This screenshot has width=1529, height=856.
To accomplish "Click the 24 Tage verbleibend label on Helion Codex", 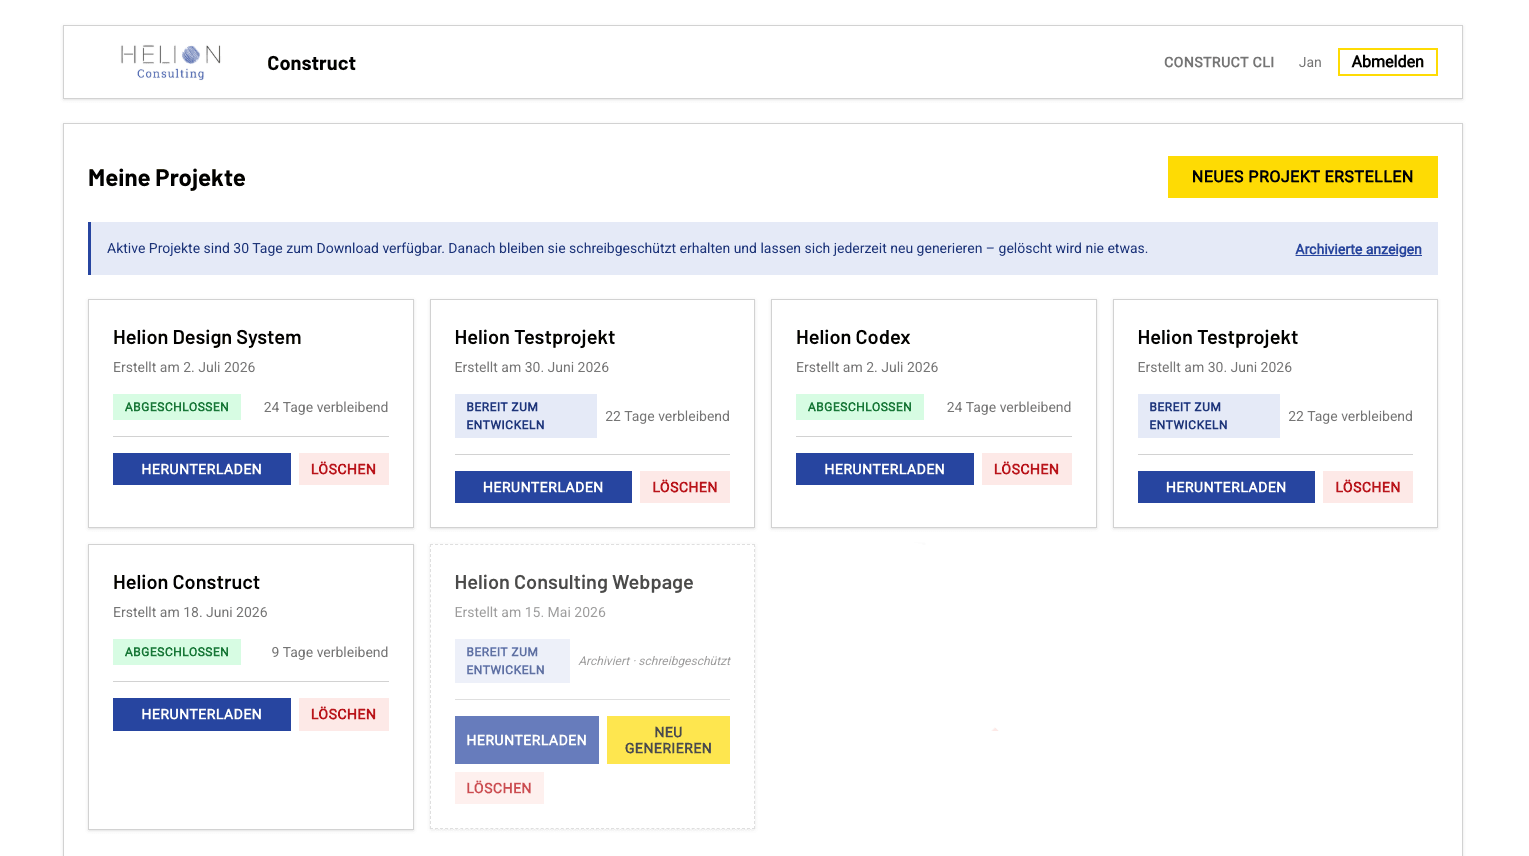I will tap(1009, 407).
